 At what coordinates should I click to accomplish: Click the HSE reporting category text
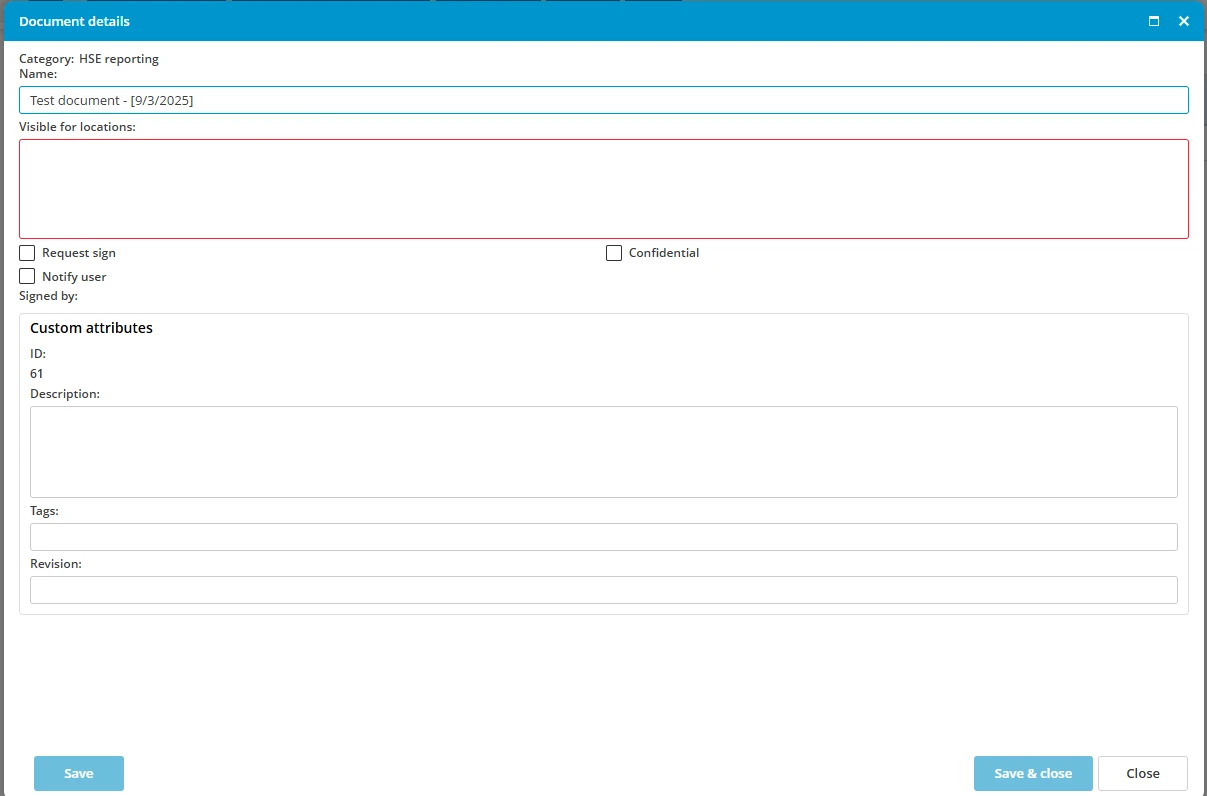119,59
